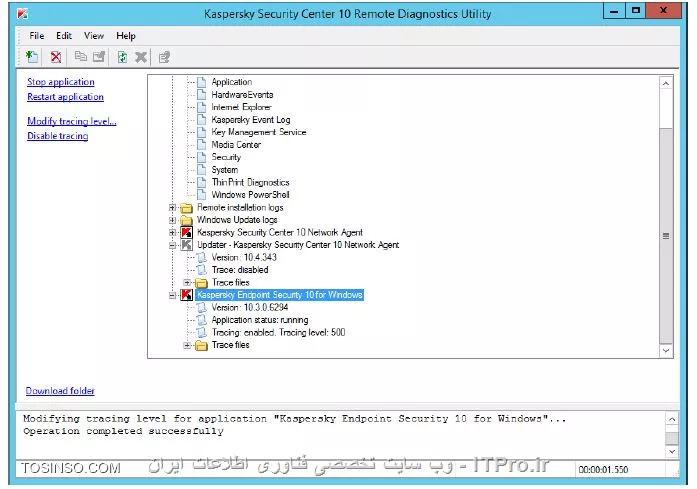Click the tree panel scroll down arrow
The image size is (697, 489).
click(666, 350)
